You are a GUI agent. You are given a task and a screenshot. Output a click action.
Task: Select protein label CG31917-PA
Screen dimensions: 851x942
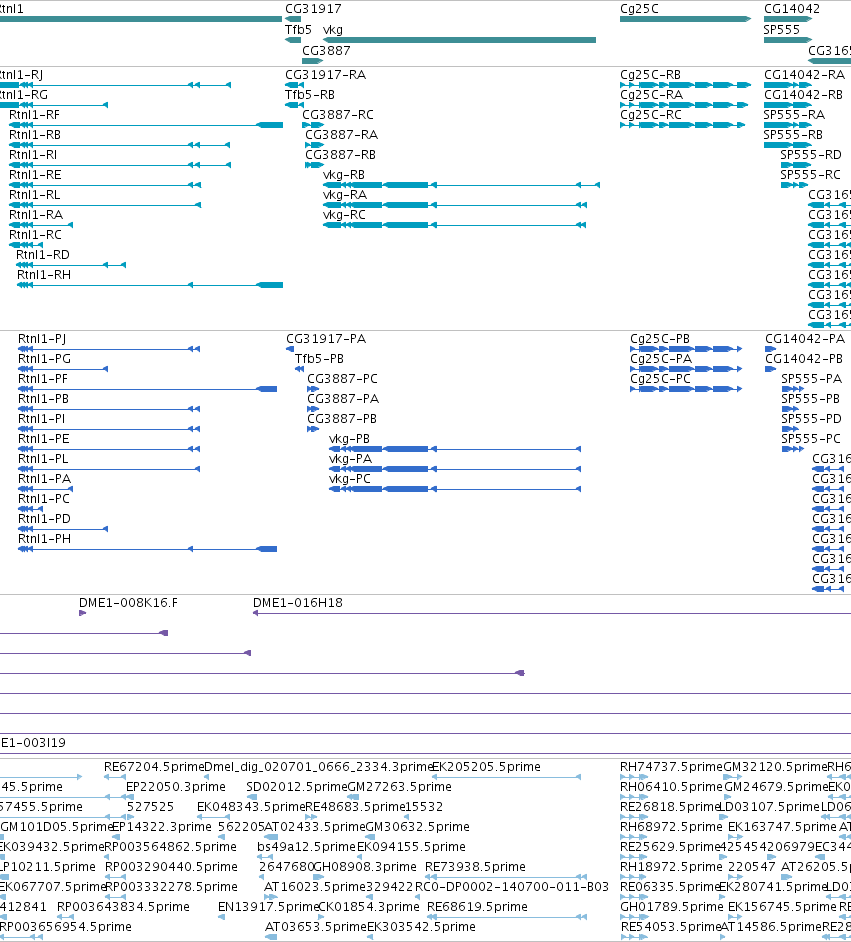(x=326, y=339)
